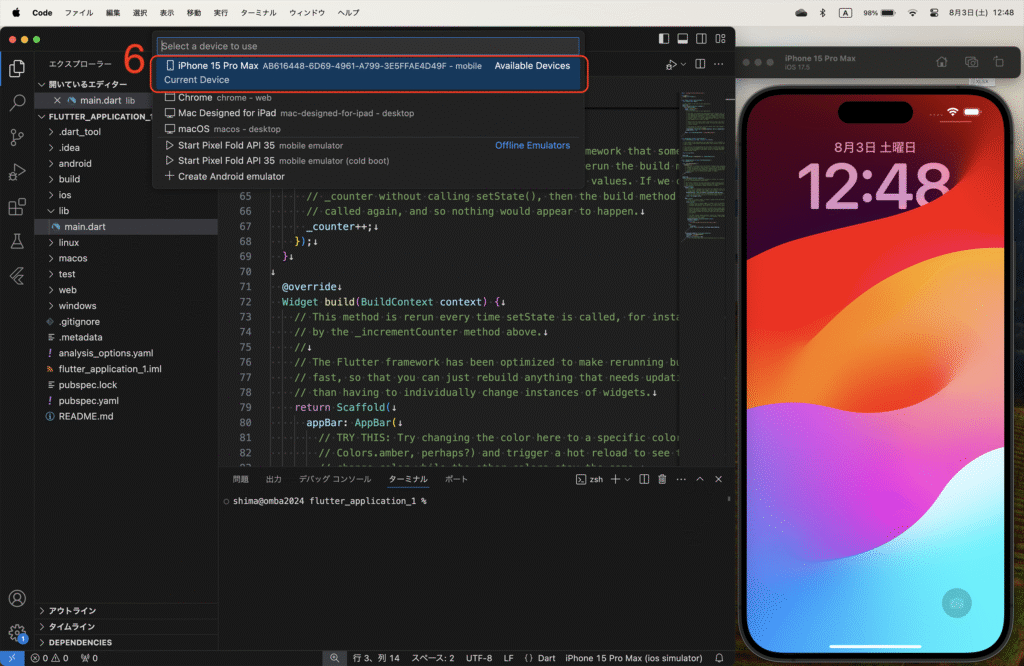This screenshot has height=666, width=1024.
Task: Open the Testing flask view
Action: [18, 241]
